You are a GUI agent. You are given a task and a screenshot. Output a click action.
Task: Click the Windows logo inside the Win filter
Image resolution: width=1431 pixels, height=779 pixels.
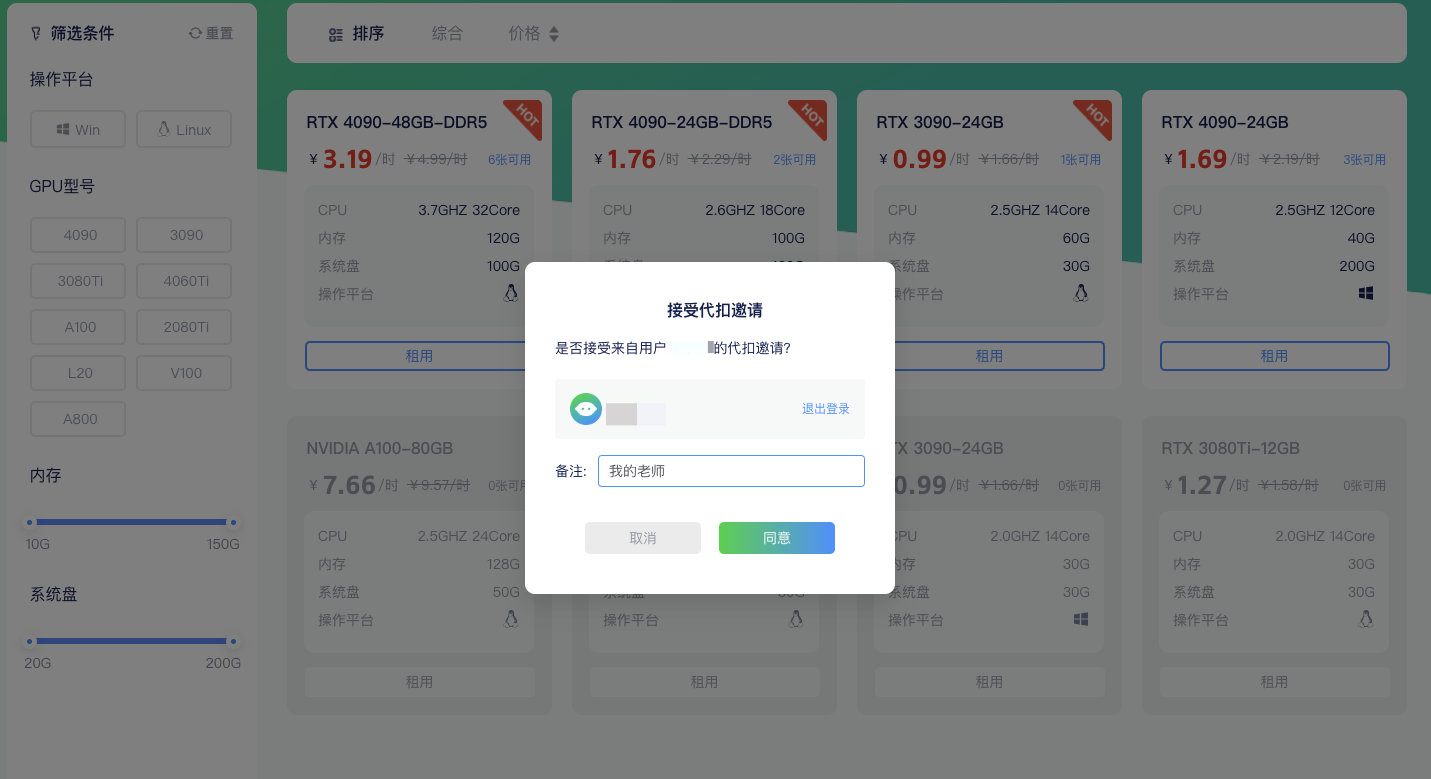60,128
